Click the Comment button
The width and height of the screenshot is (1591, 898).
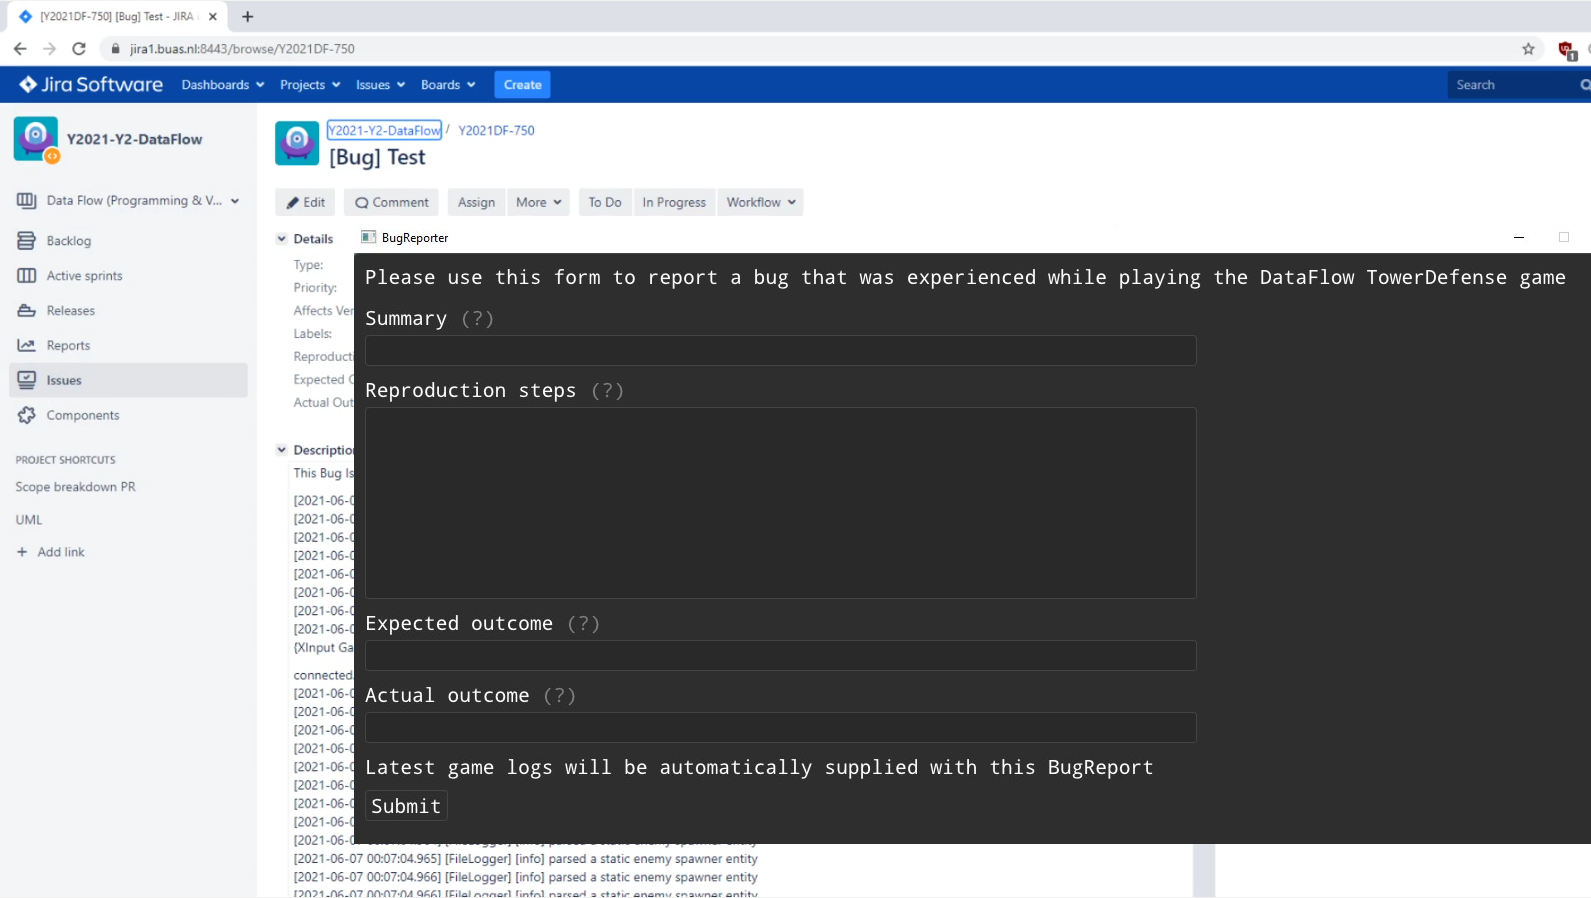coord(392,202)
